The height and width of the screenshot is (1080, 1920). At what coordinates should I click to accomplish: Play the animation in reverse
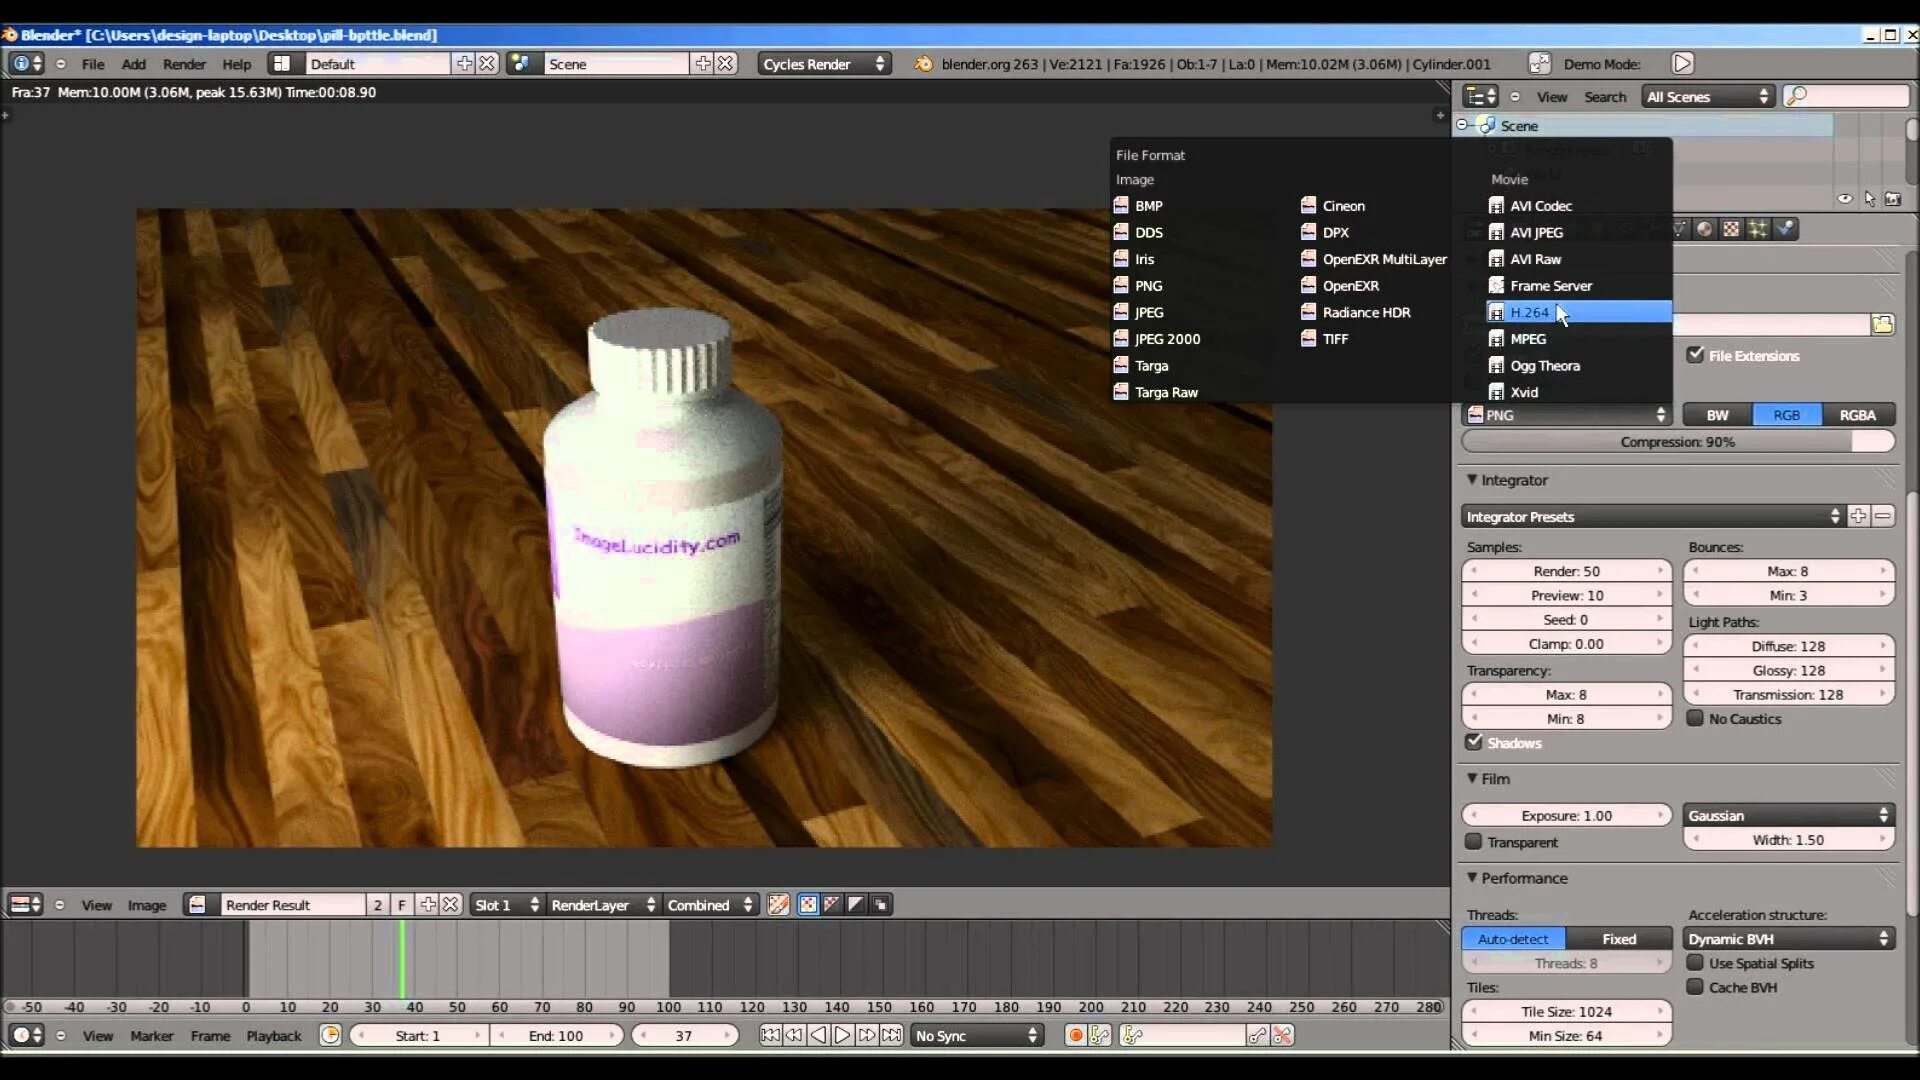(819, 1036)
